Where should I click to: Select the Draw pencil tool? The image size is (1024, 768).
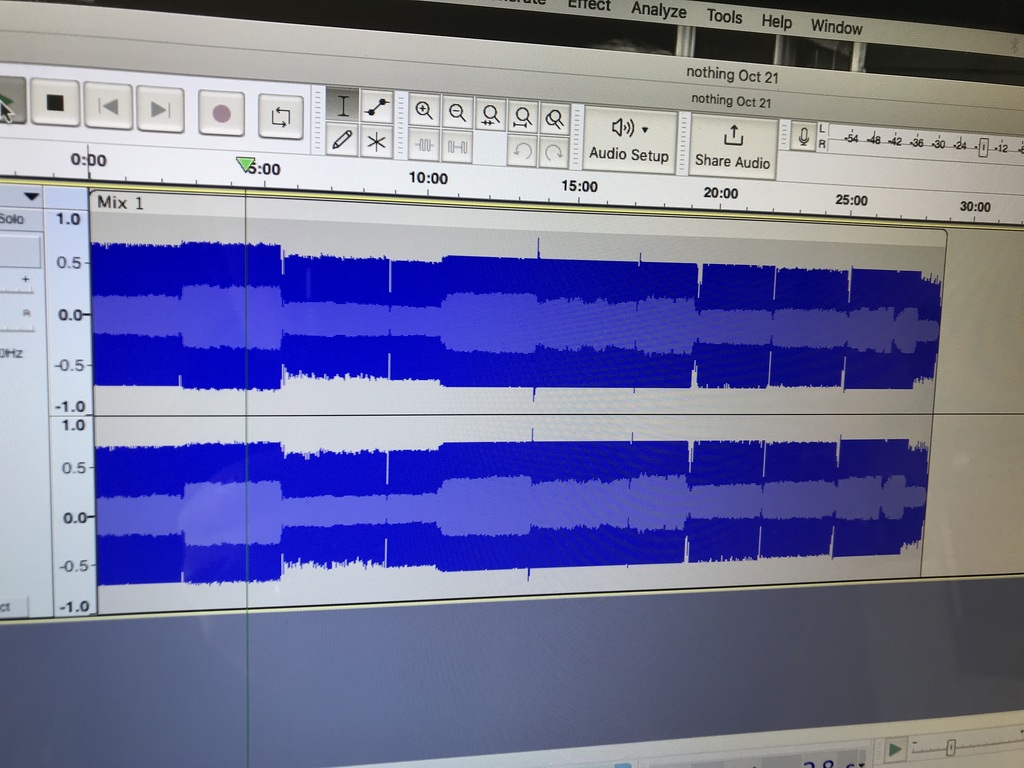(x=342, y=139)
